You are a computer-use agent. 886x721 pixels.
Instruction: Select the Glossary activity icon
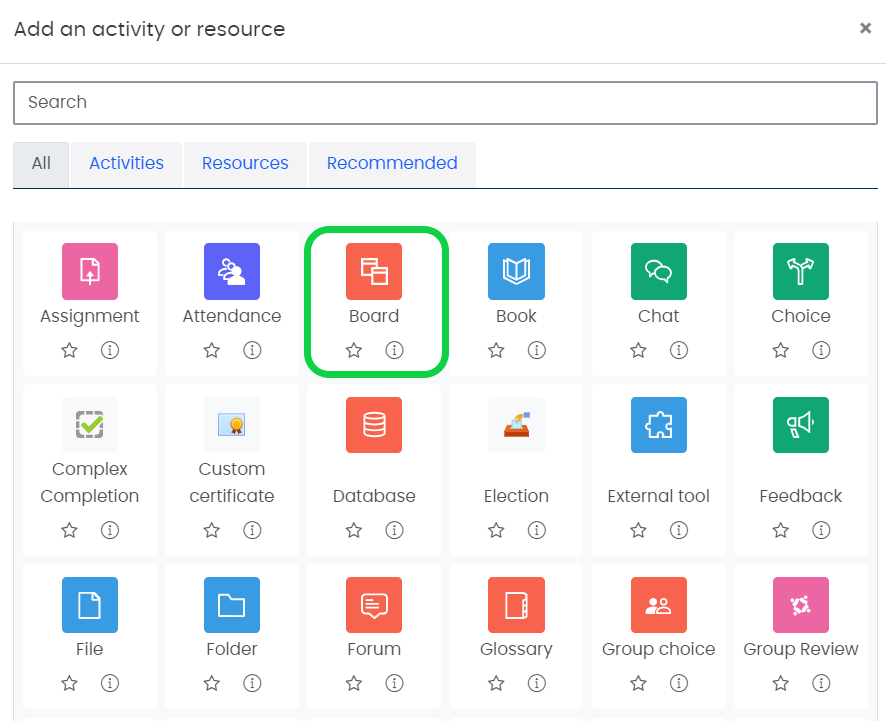[x=516, y=605]
